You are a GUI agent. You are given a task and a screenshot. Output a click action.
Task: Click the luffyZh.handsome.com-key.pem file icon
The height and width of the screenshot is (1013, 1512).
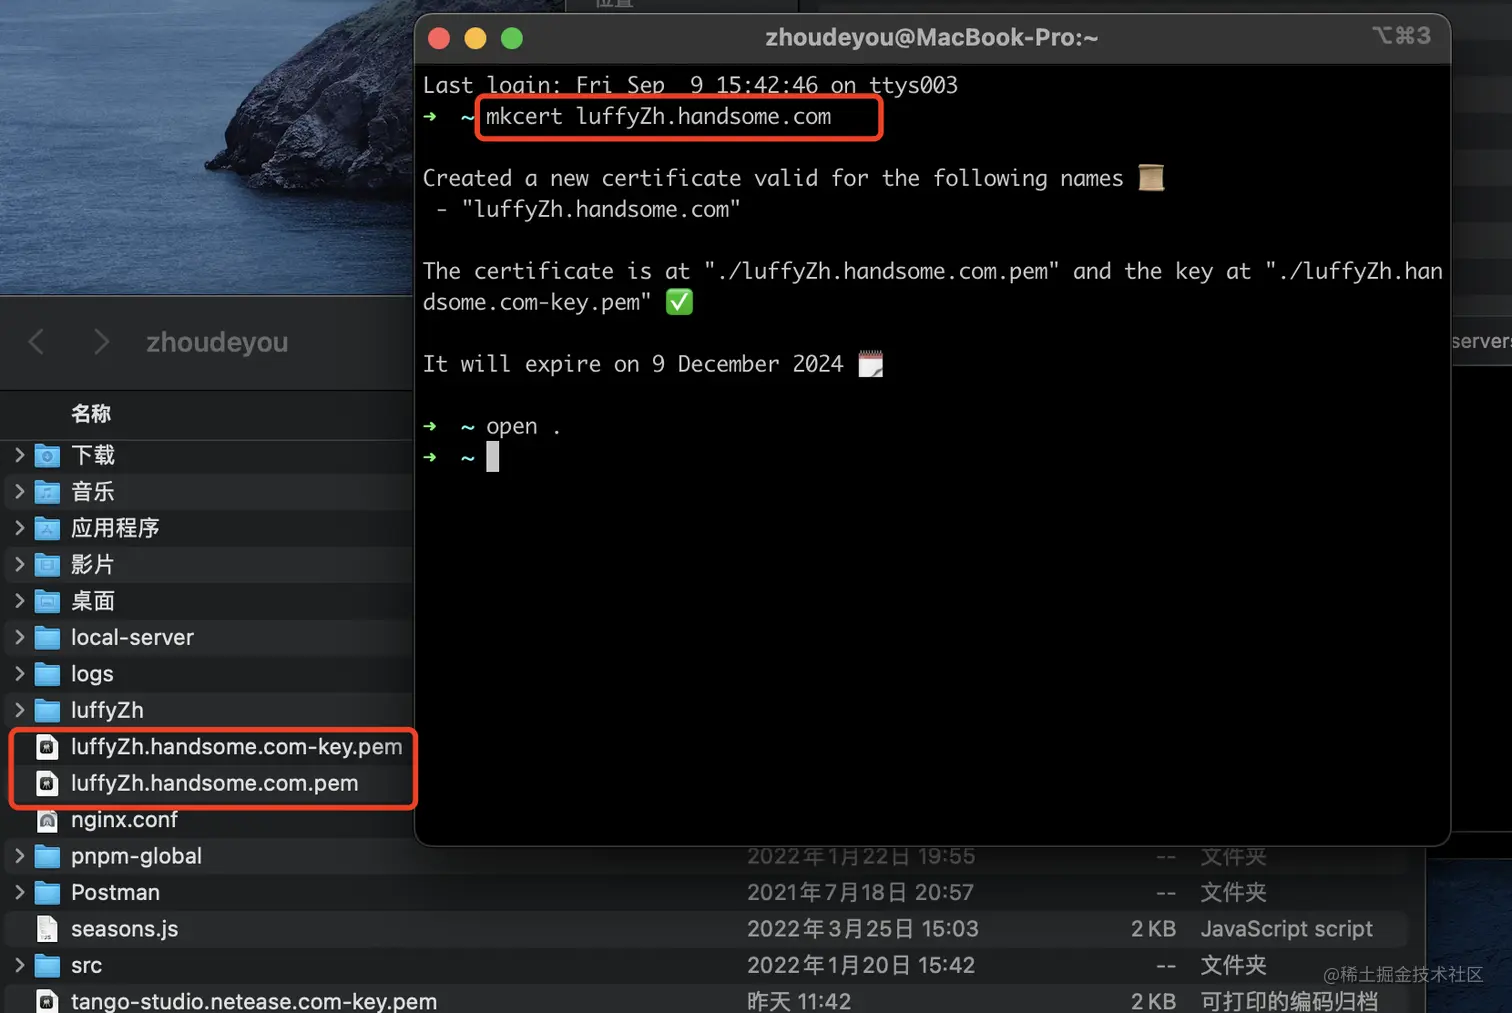point(47,747)
